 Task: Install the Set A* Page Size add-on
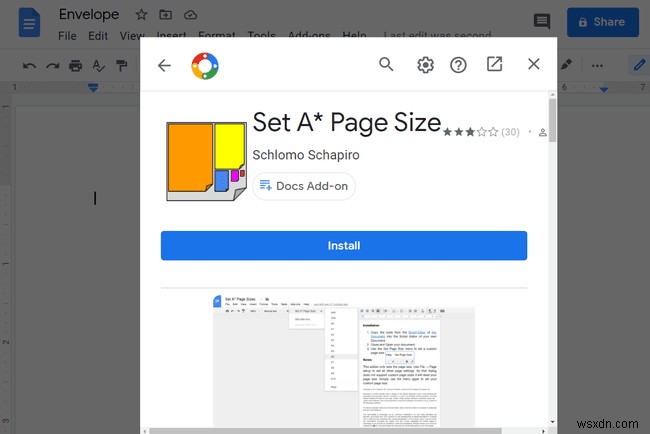[344, 245]
